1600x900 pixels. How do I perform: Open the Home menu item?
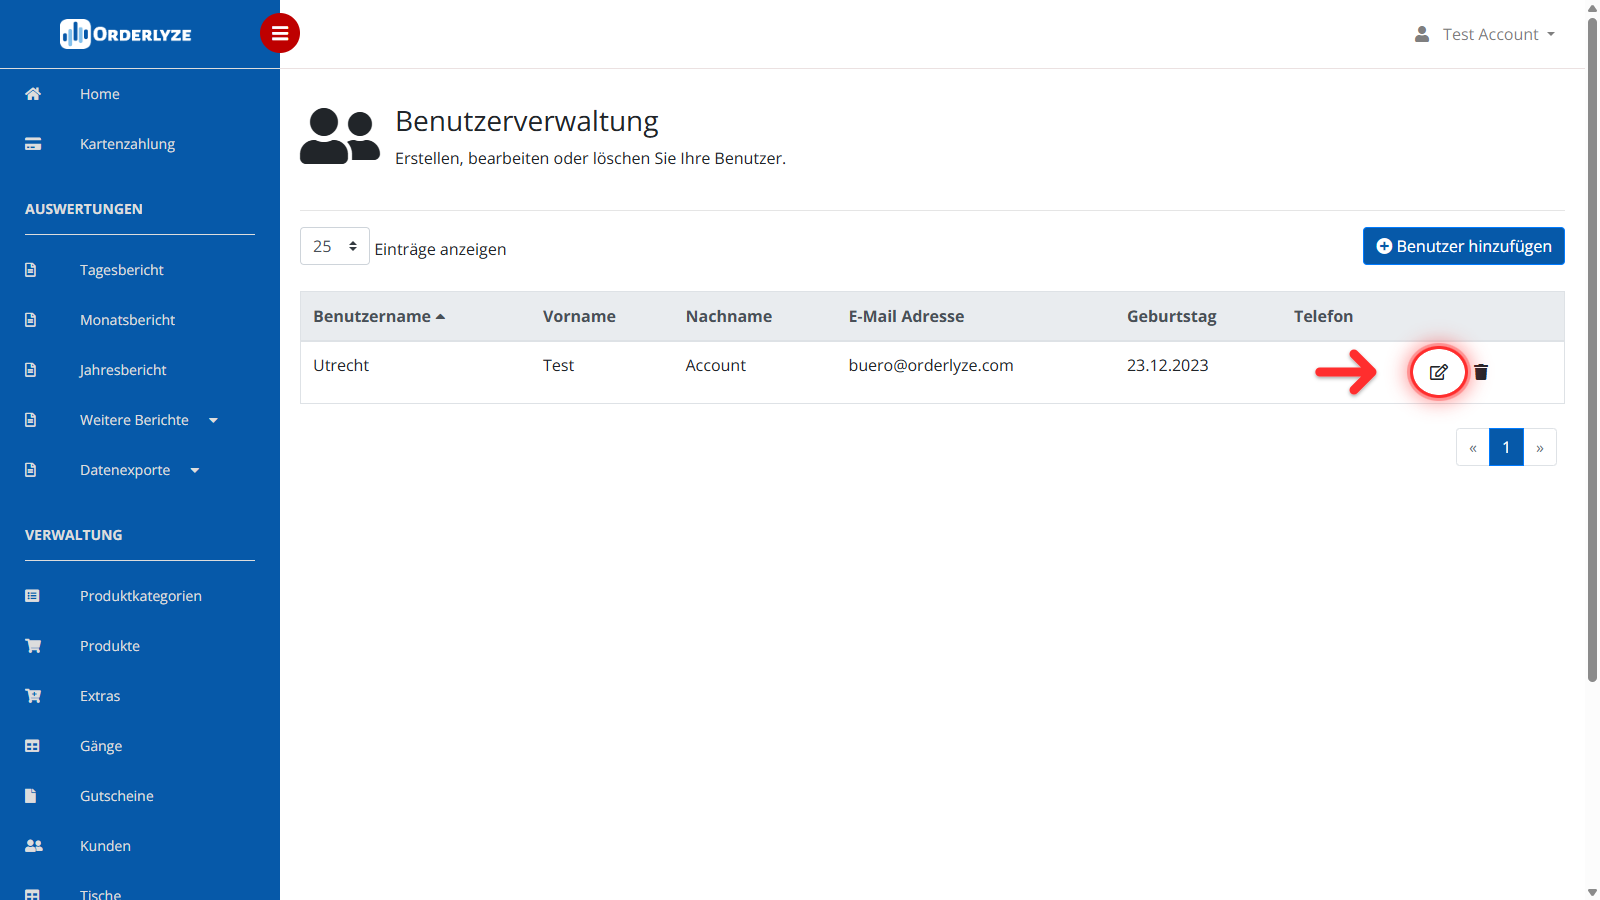click(x=100, y=94)
